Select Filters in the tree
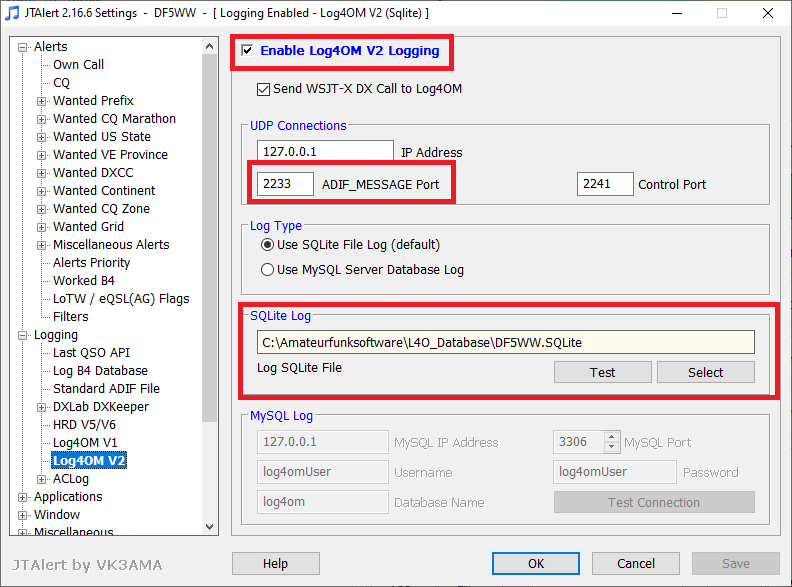 pyautogui.click(x=71, y=317)
